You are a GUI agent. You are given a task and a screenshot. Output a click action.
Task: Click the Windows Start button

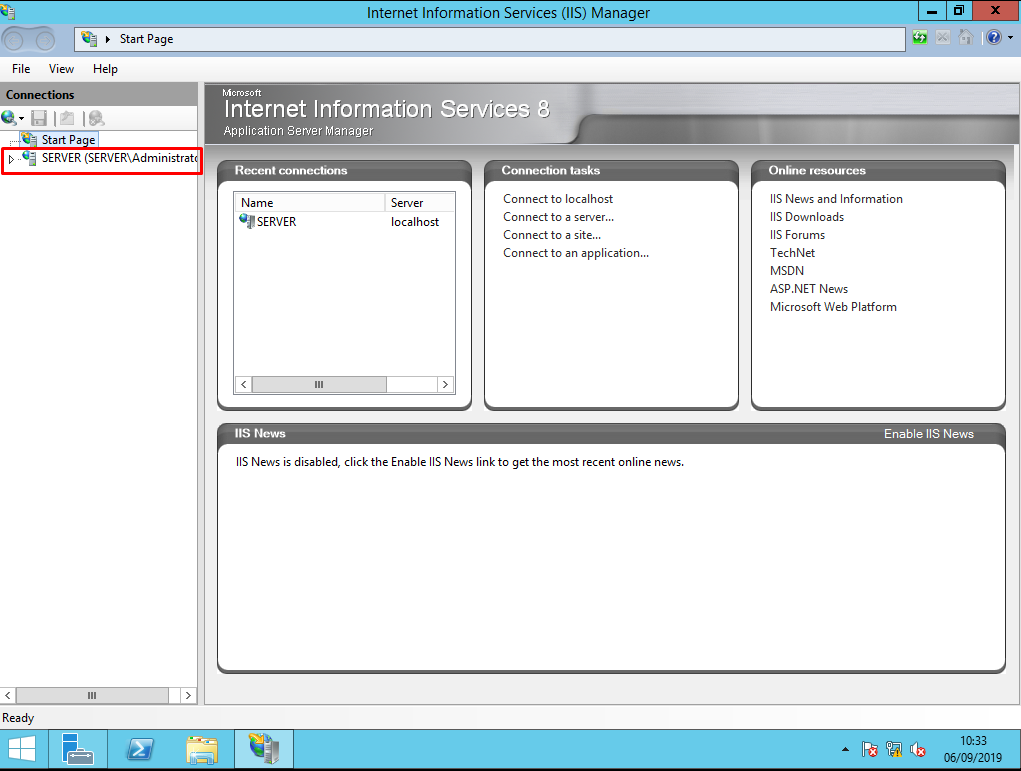pos(21,749)
